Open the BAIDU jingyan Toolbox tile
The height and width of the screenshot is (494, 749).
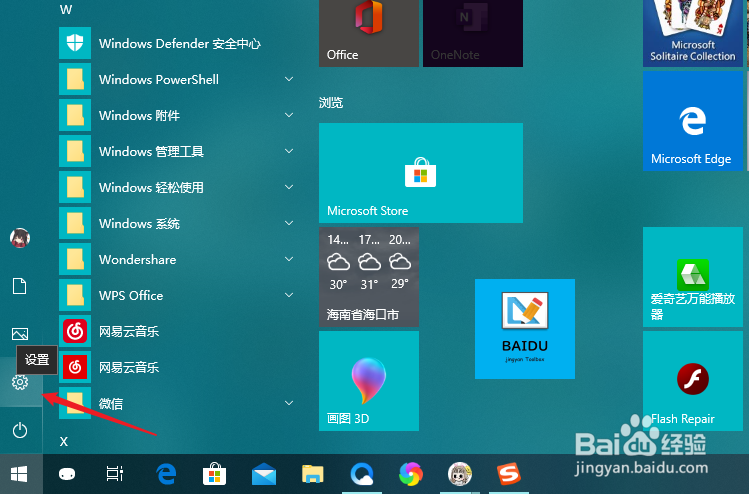[525, 329]
